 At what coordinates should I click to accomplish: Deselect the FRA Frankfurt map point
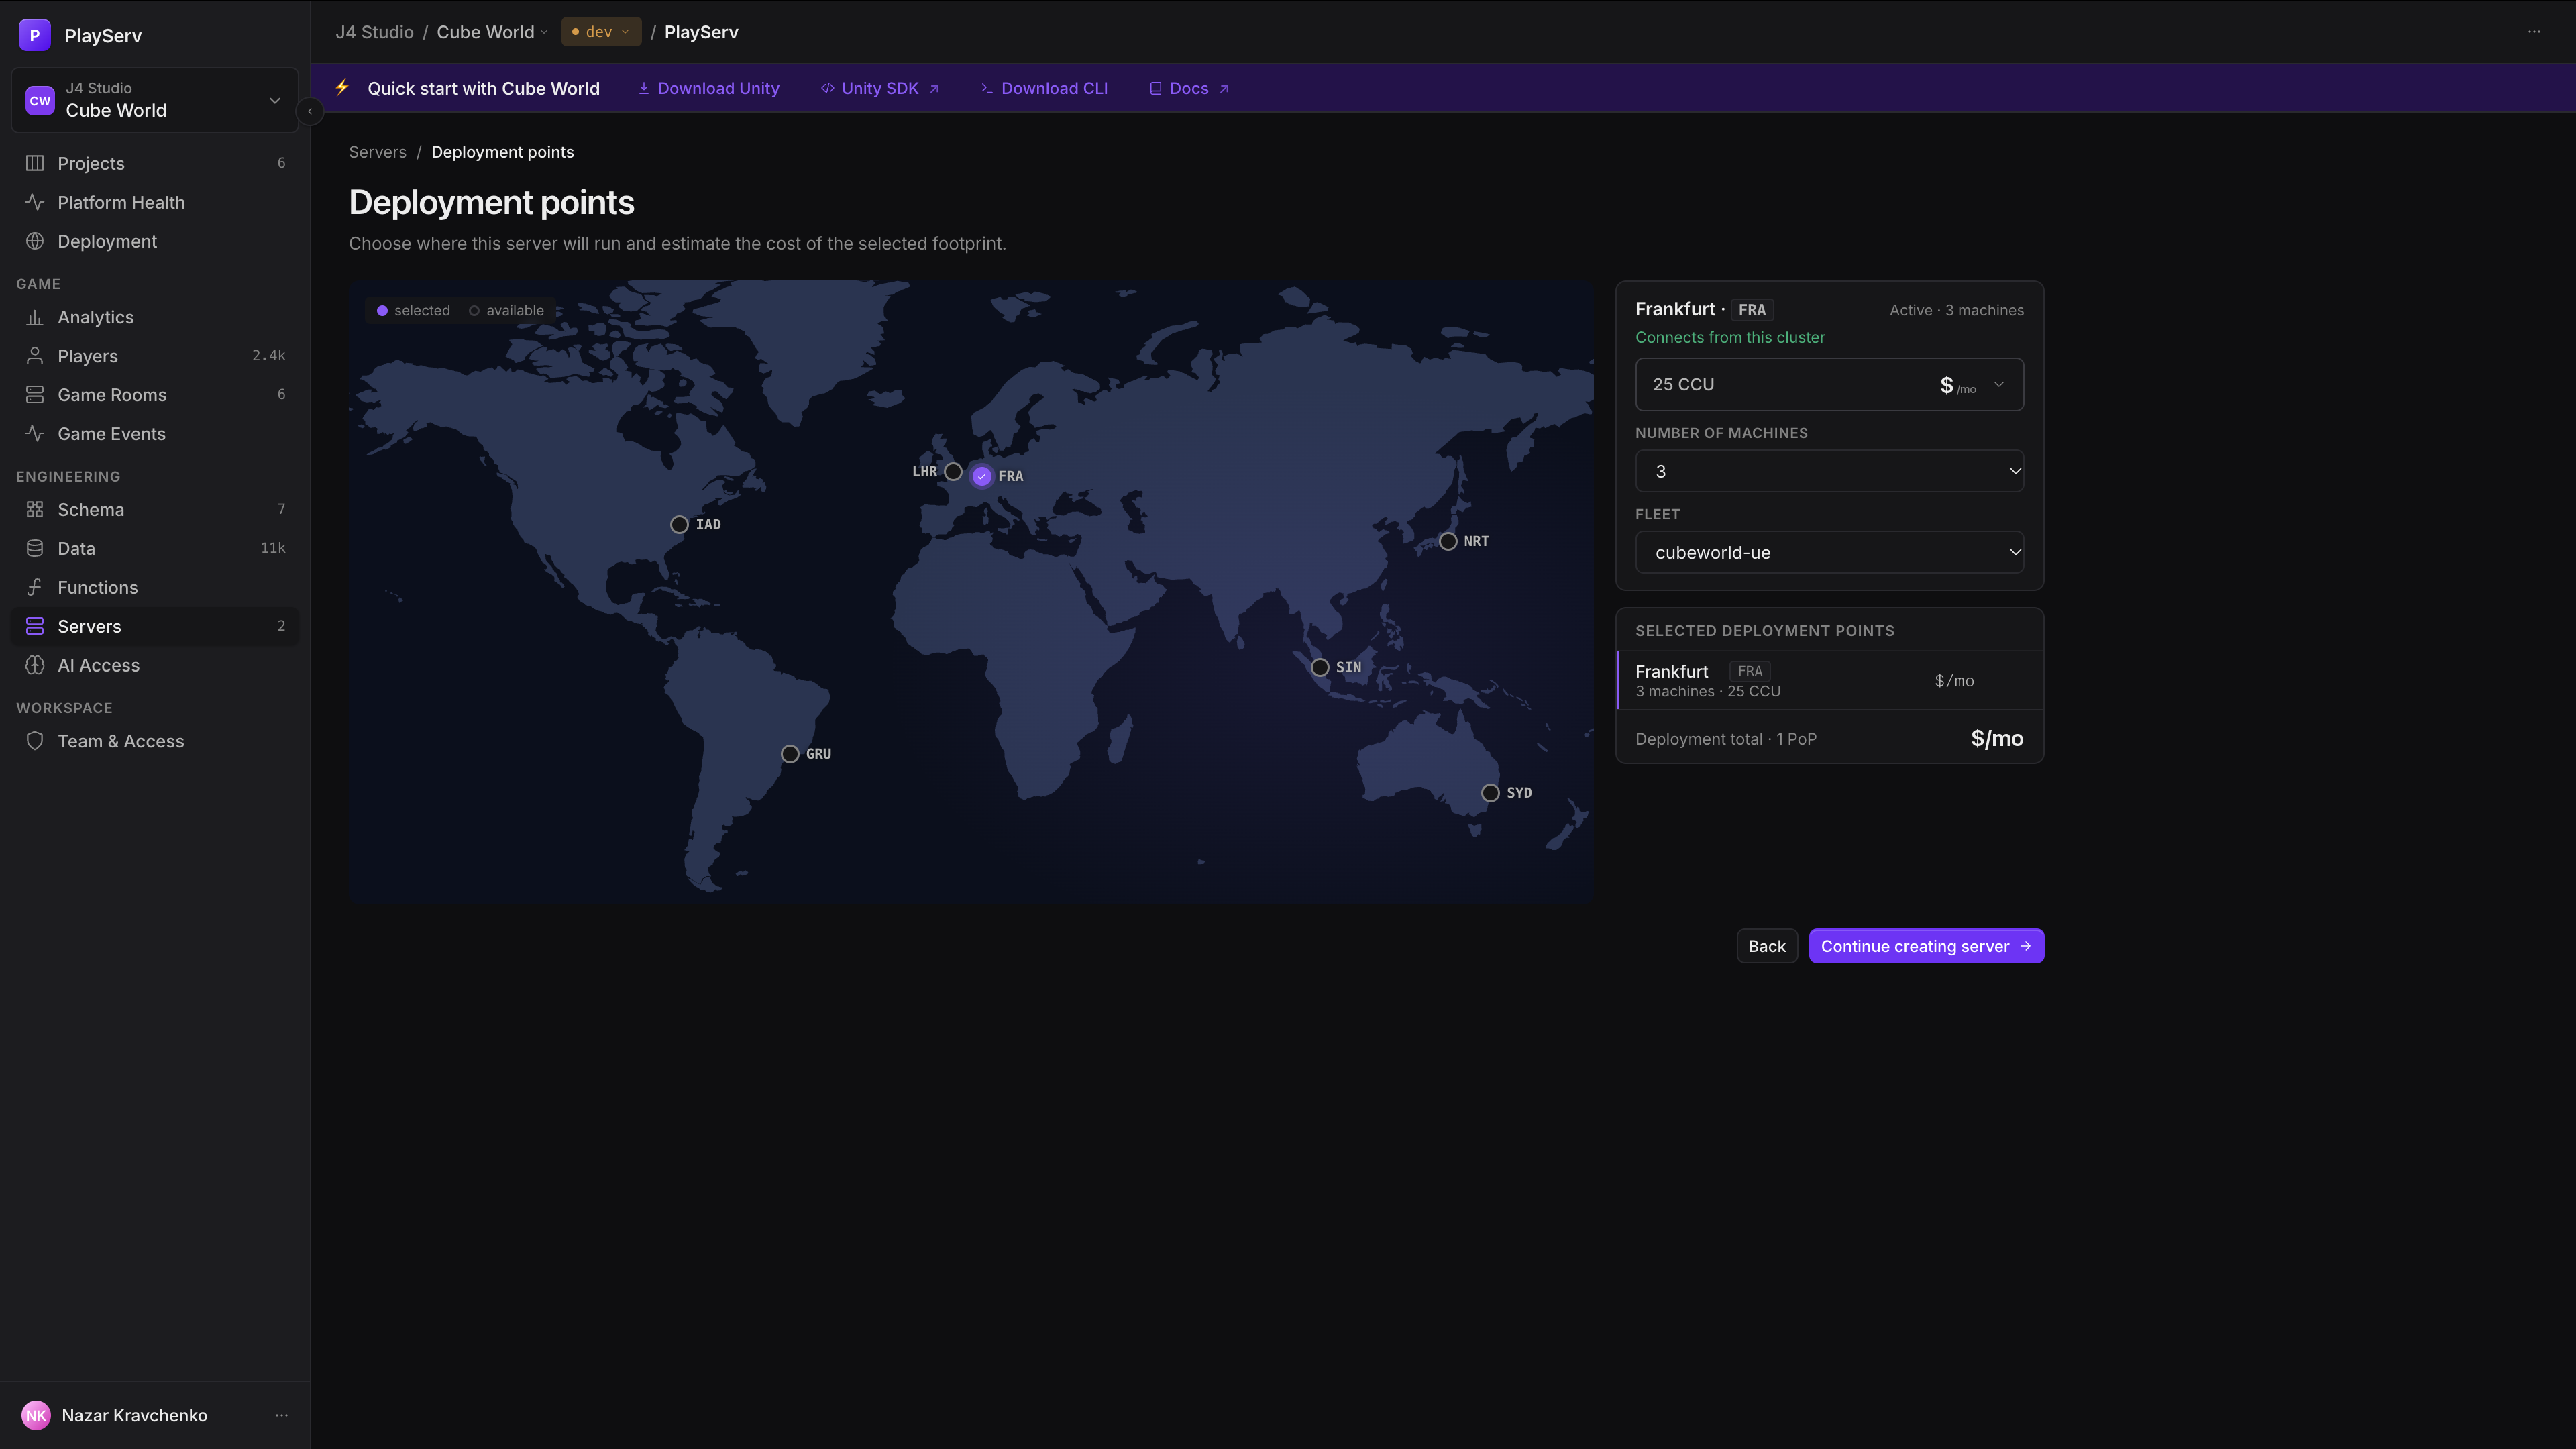pos(982,476)
